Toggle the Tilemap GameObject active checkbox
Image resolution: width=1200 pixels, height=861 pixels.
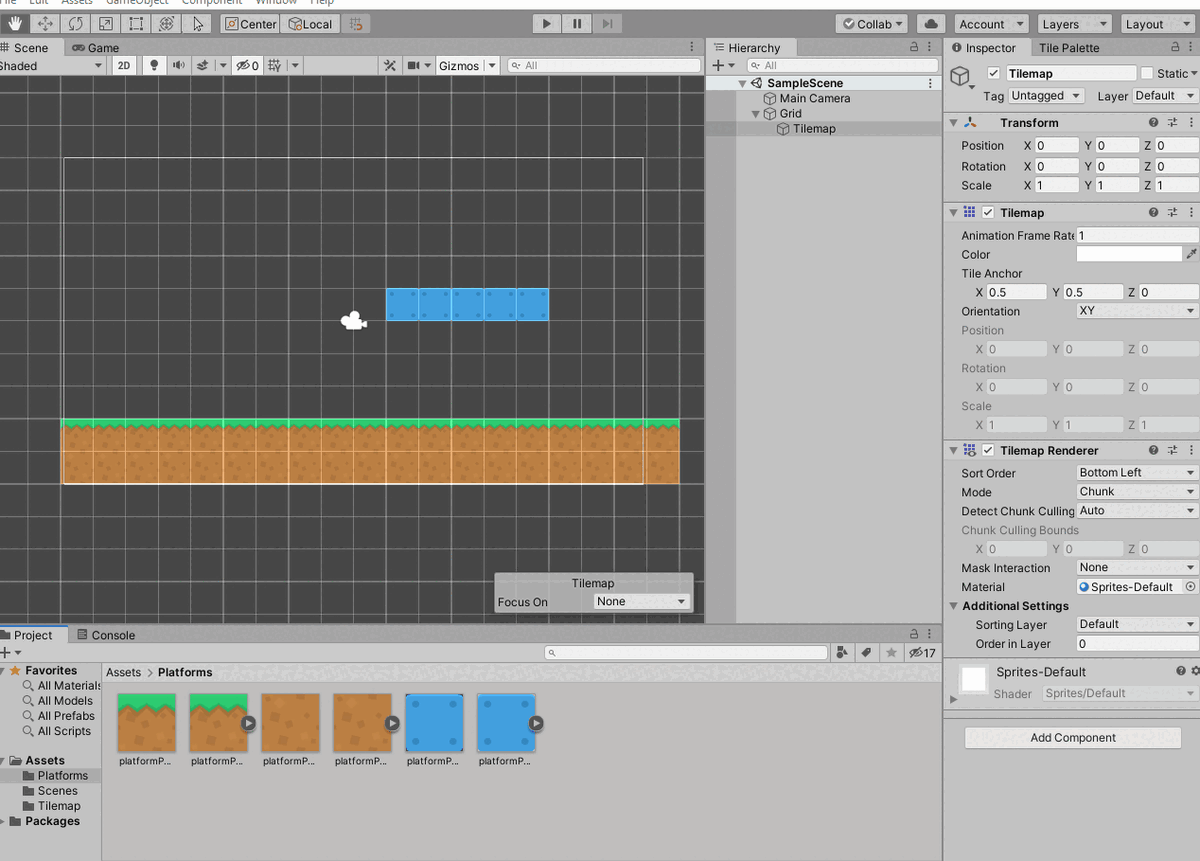(x=993, y=73)
